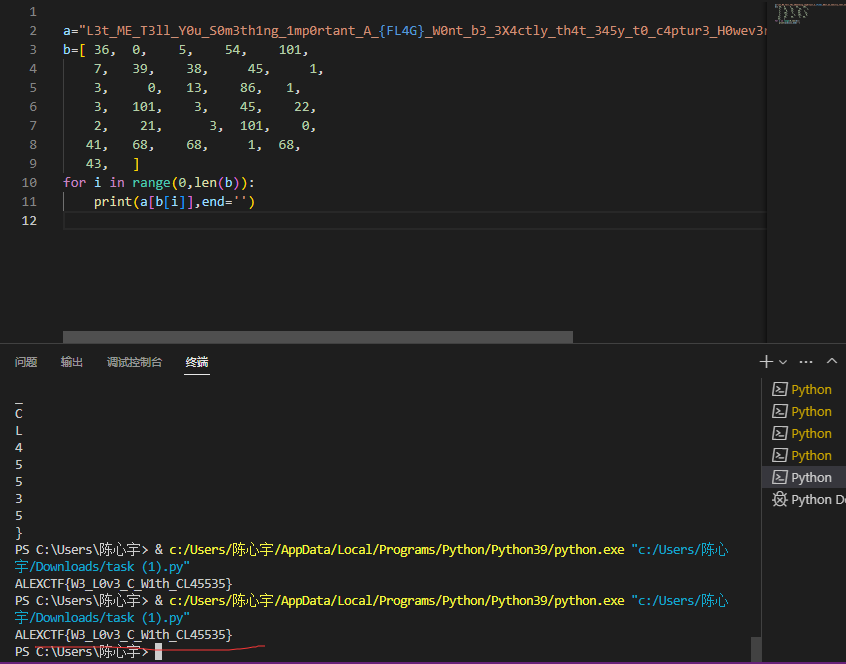Open the terminal launch profile dropdown arrow
This screenshot has height=664, width=846.
[783, 362]
